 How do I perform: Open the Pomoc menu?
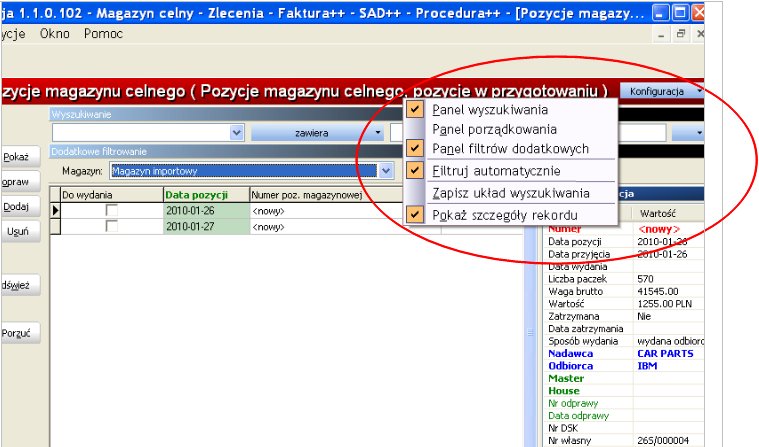click(103, 33)
